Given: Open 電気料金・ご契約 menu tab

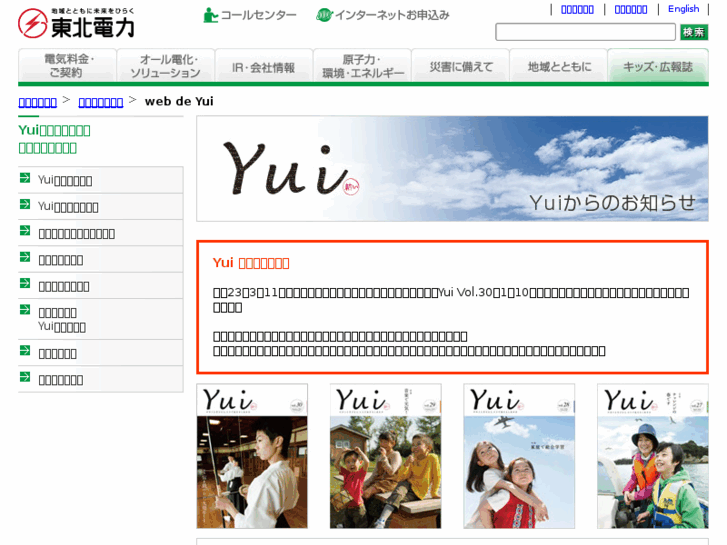Looking at the screenshot, I should click(67, 65).
